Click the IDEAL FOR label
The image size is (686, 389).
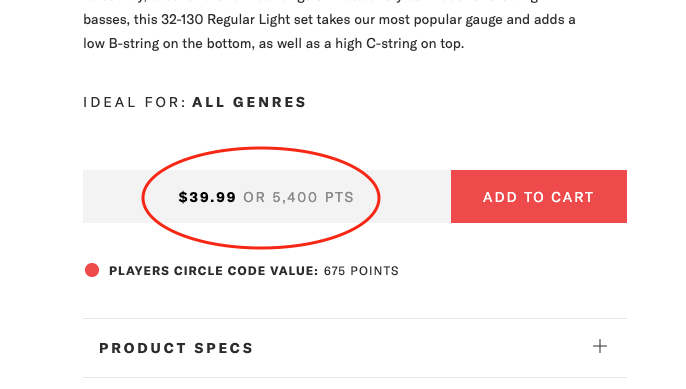click(135, 102)
